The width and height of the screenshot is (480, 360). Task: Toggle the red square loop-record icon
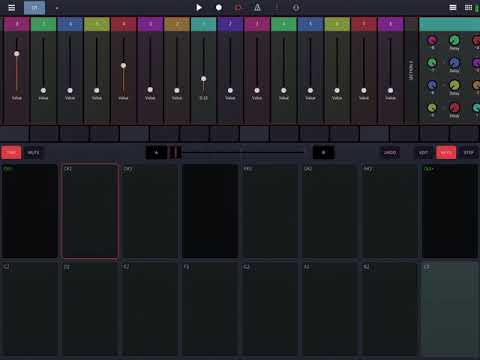(x=238, y=7)
